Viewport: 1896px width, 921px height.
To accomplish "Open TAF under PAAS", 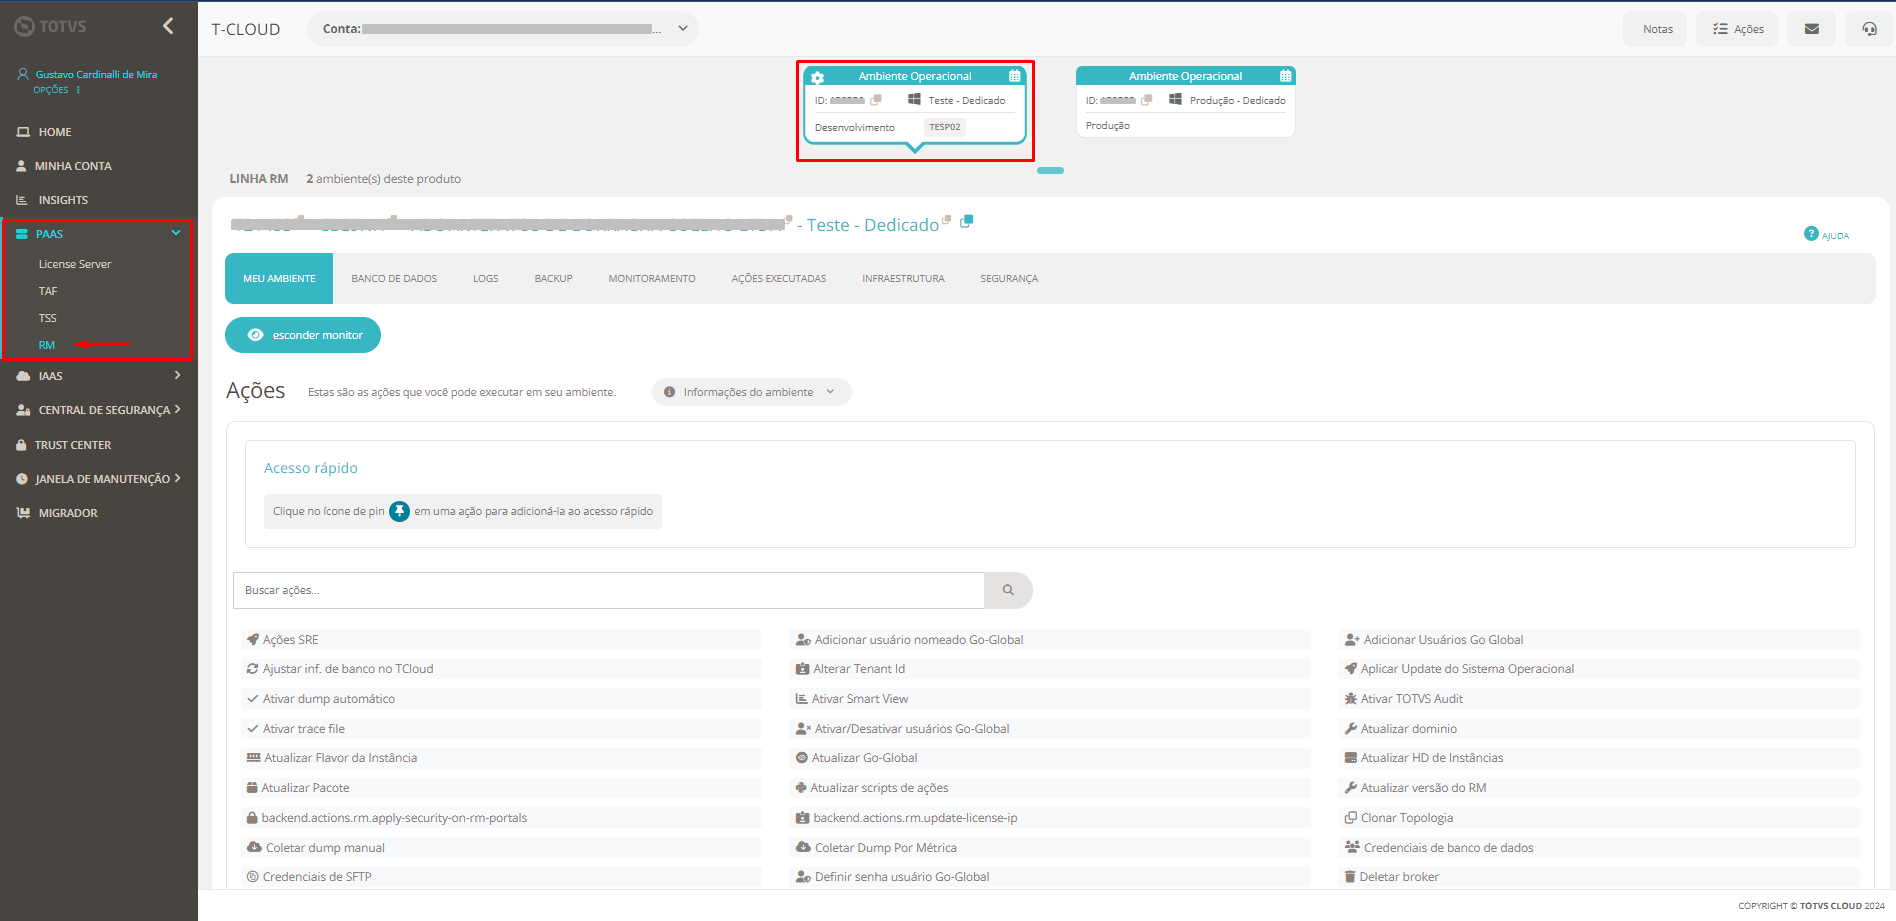I will coord(48,291).
